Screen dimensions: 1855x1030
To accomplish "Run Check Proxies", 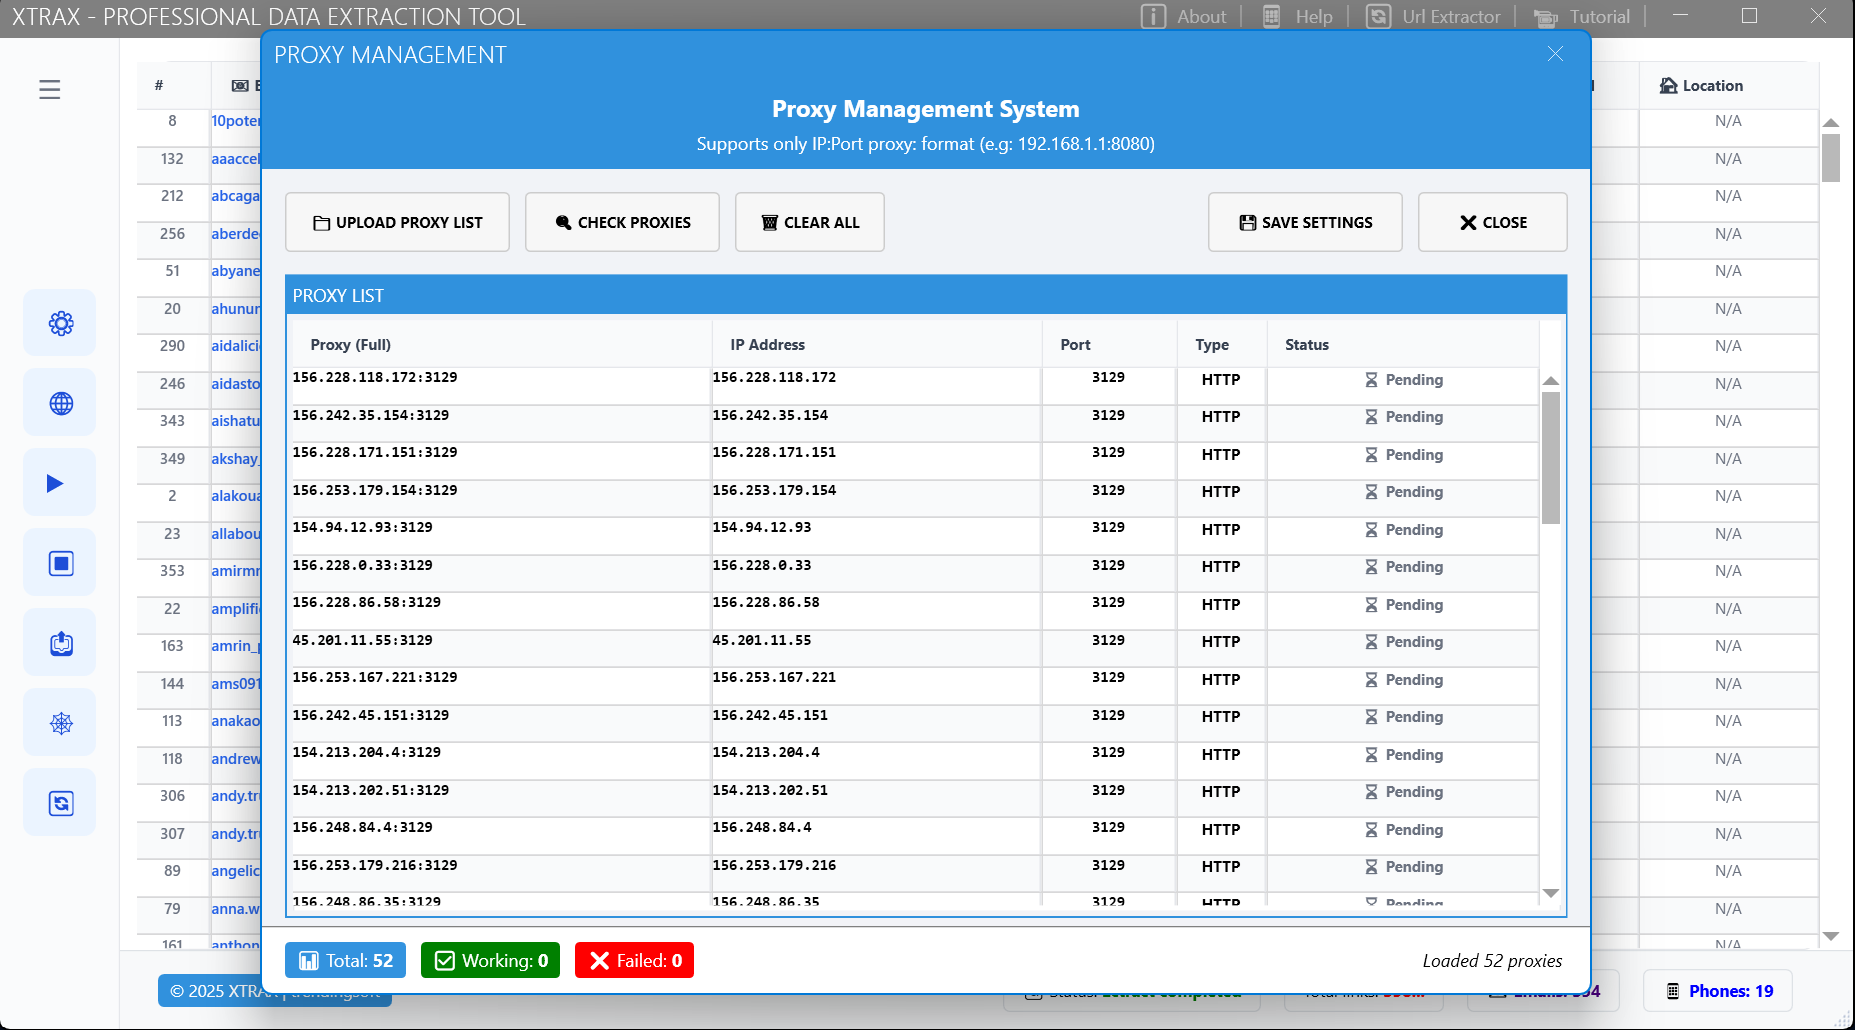I will 622,222.
